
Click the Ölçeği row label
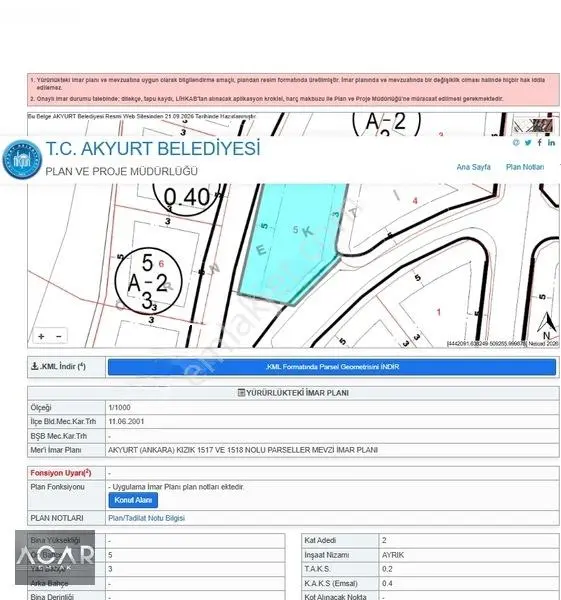click(41, 407)
